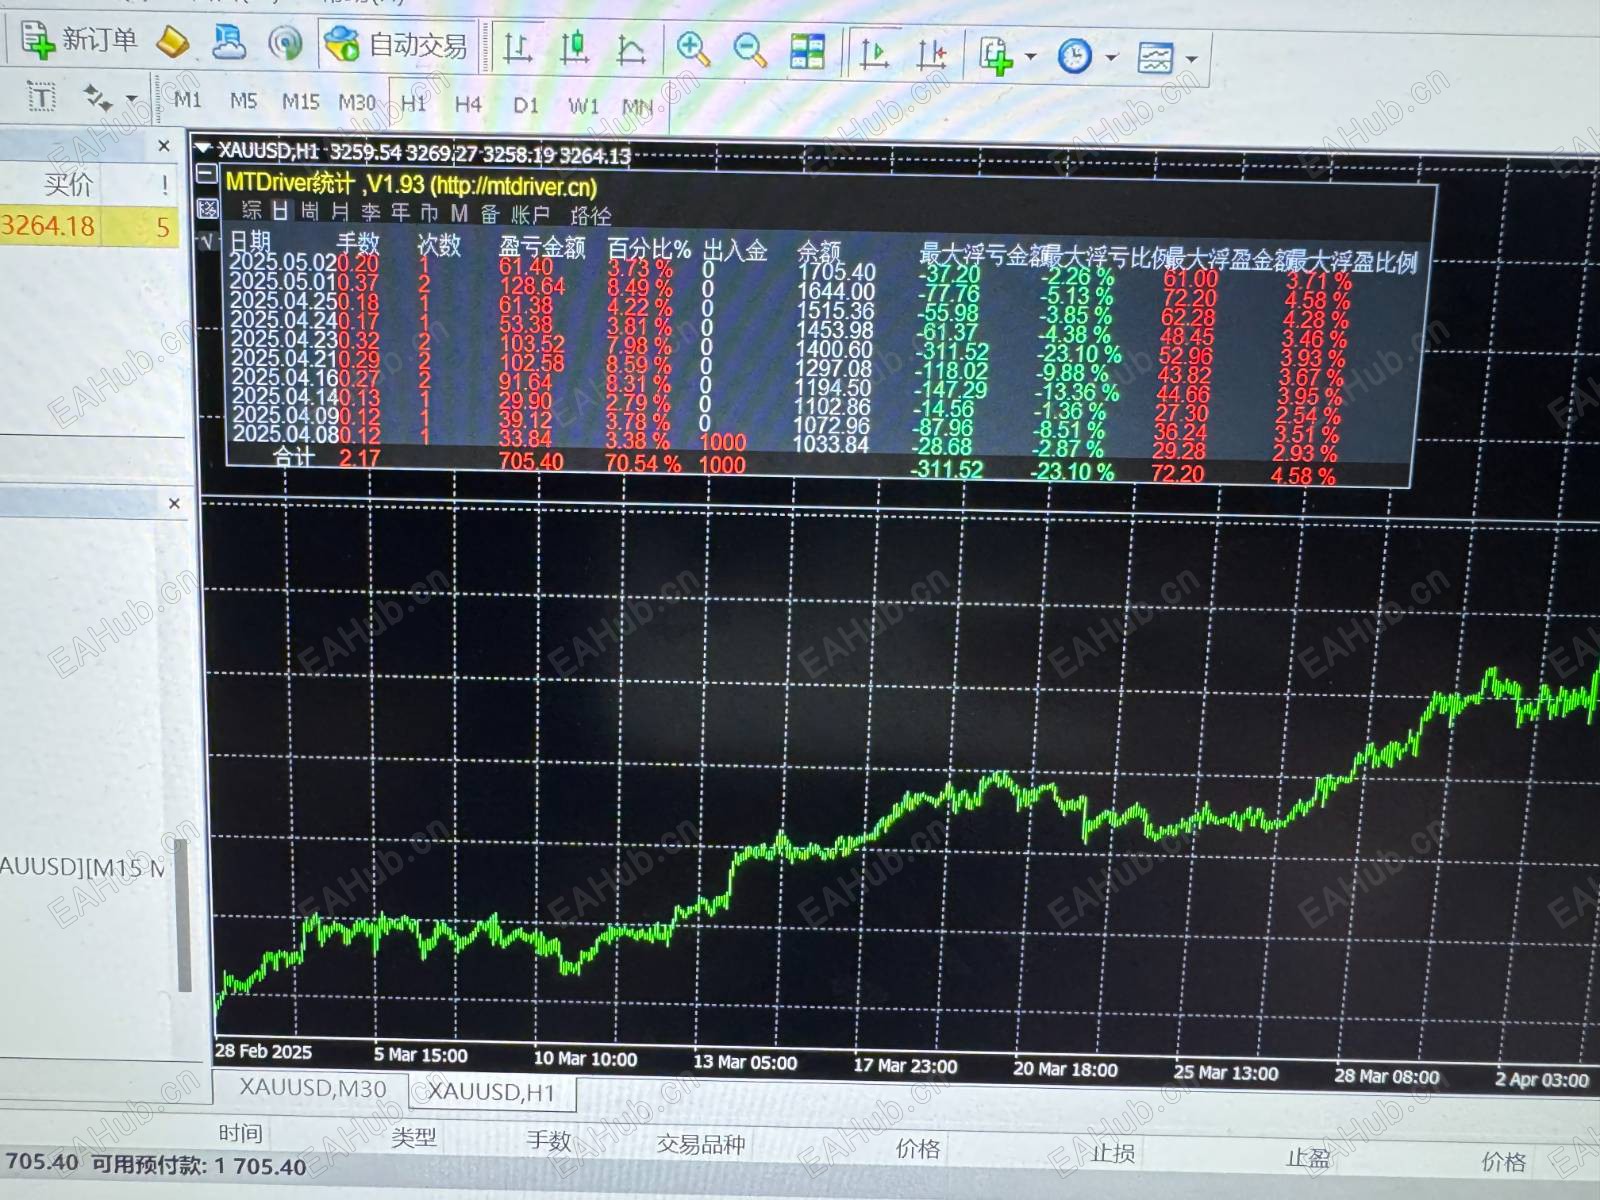Screen dimensions: 1600x1200
Task: Select the M15 timeframe
Action: click(x=300, y=102)
